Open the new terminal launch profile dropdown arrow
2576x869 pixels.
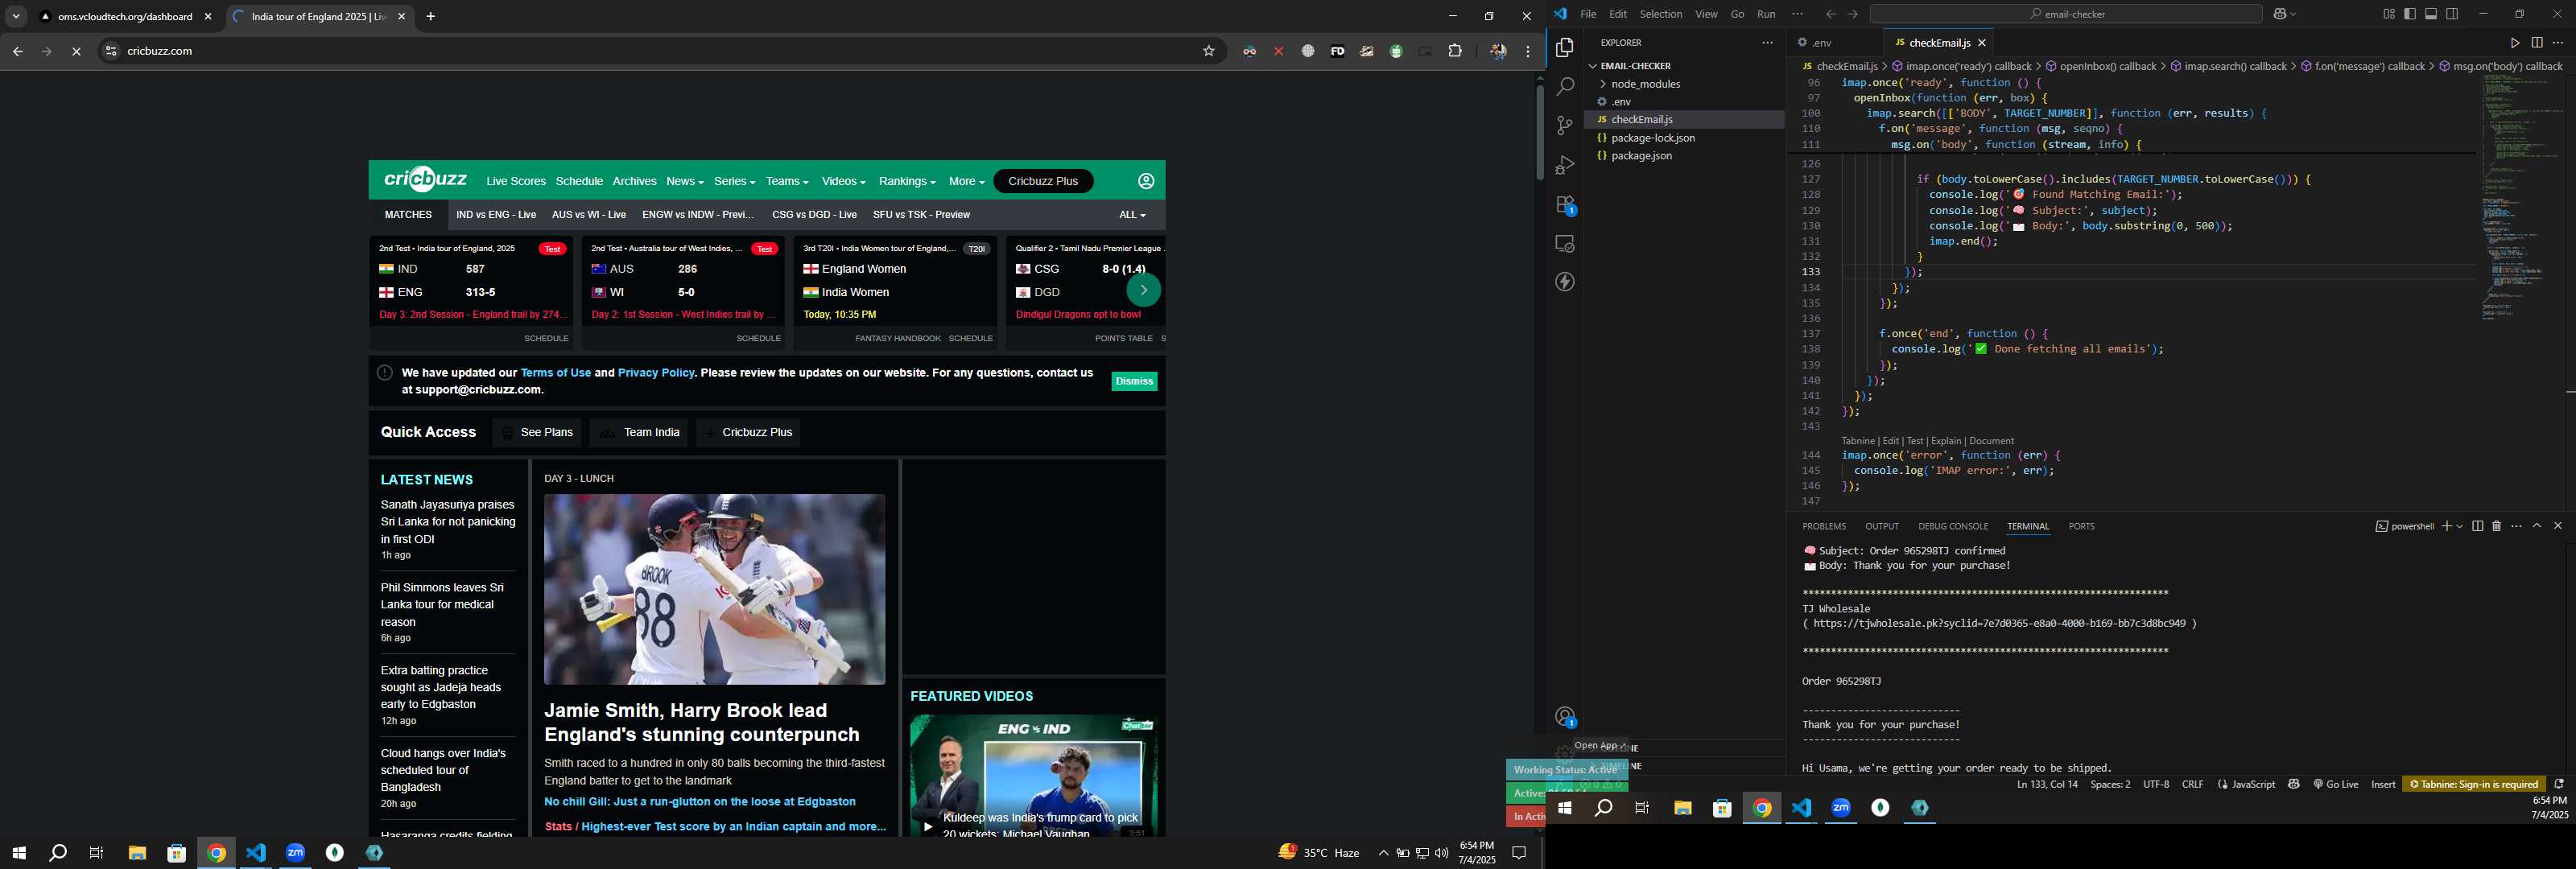point(2459,526)
